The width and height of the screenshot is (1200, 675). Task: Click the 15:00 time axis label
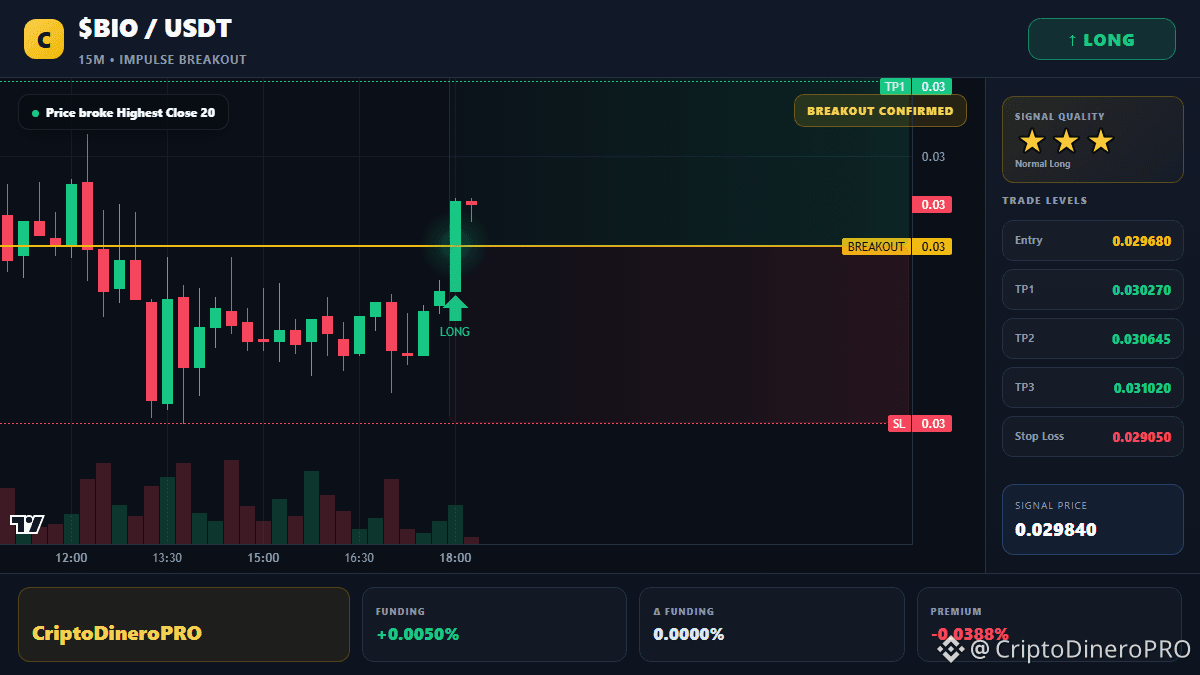263,558
